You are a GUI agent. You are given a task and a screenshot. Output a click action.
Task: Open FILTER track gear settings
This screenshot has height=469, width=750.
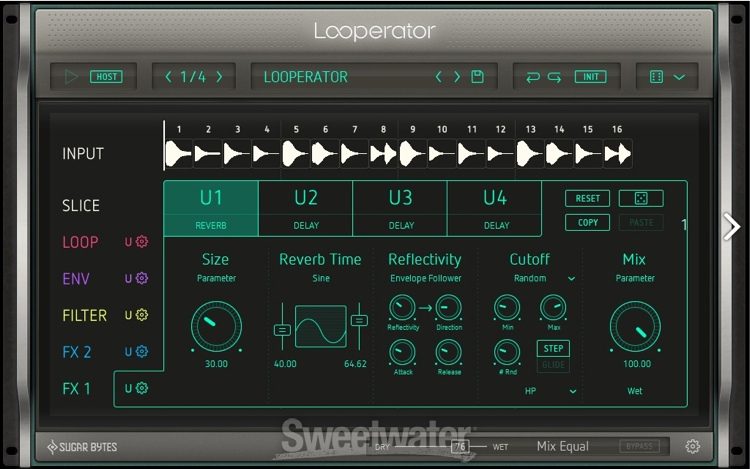click(142, 315)
